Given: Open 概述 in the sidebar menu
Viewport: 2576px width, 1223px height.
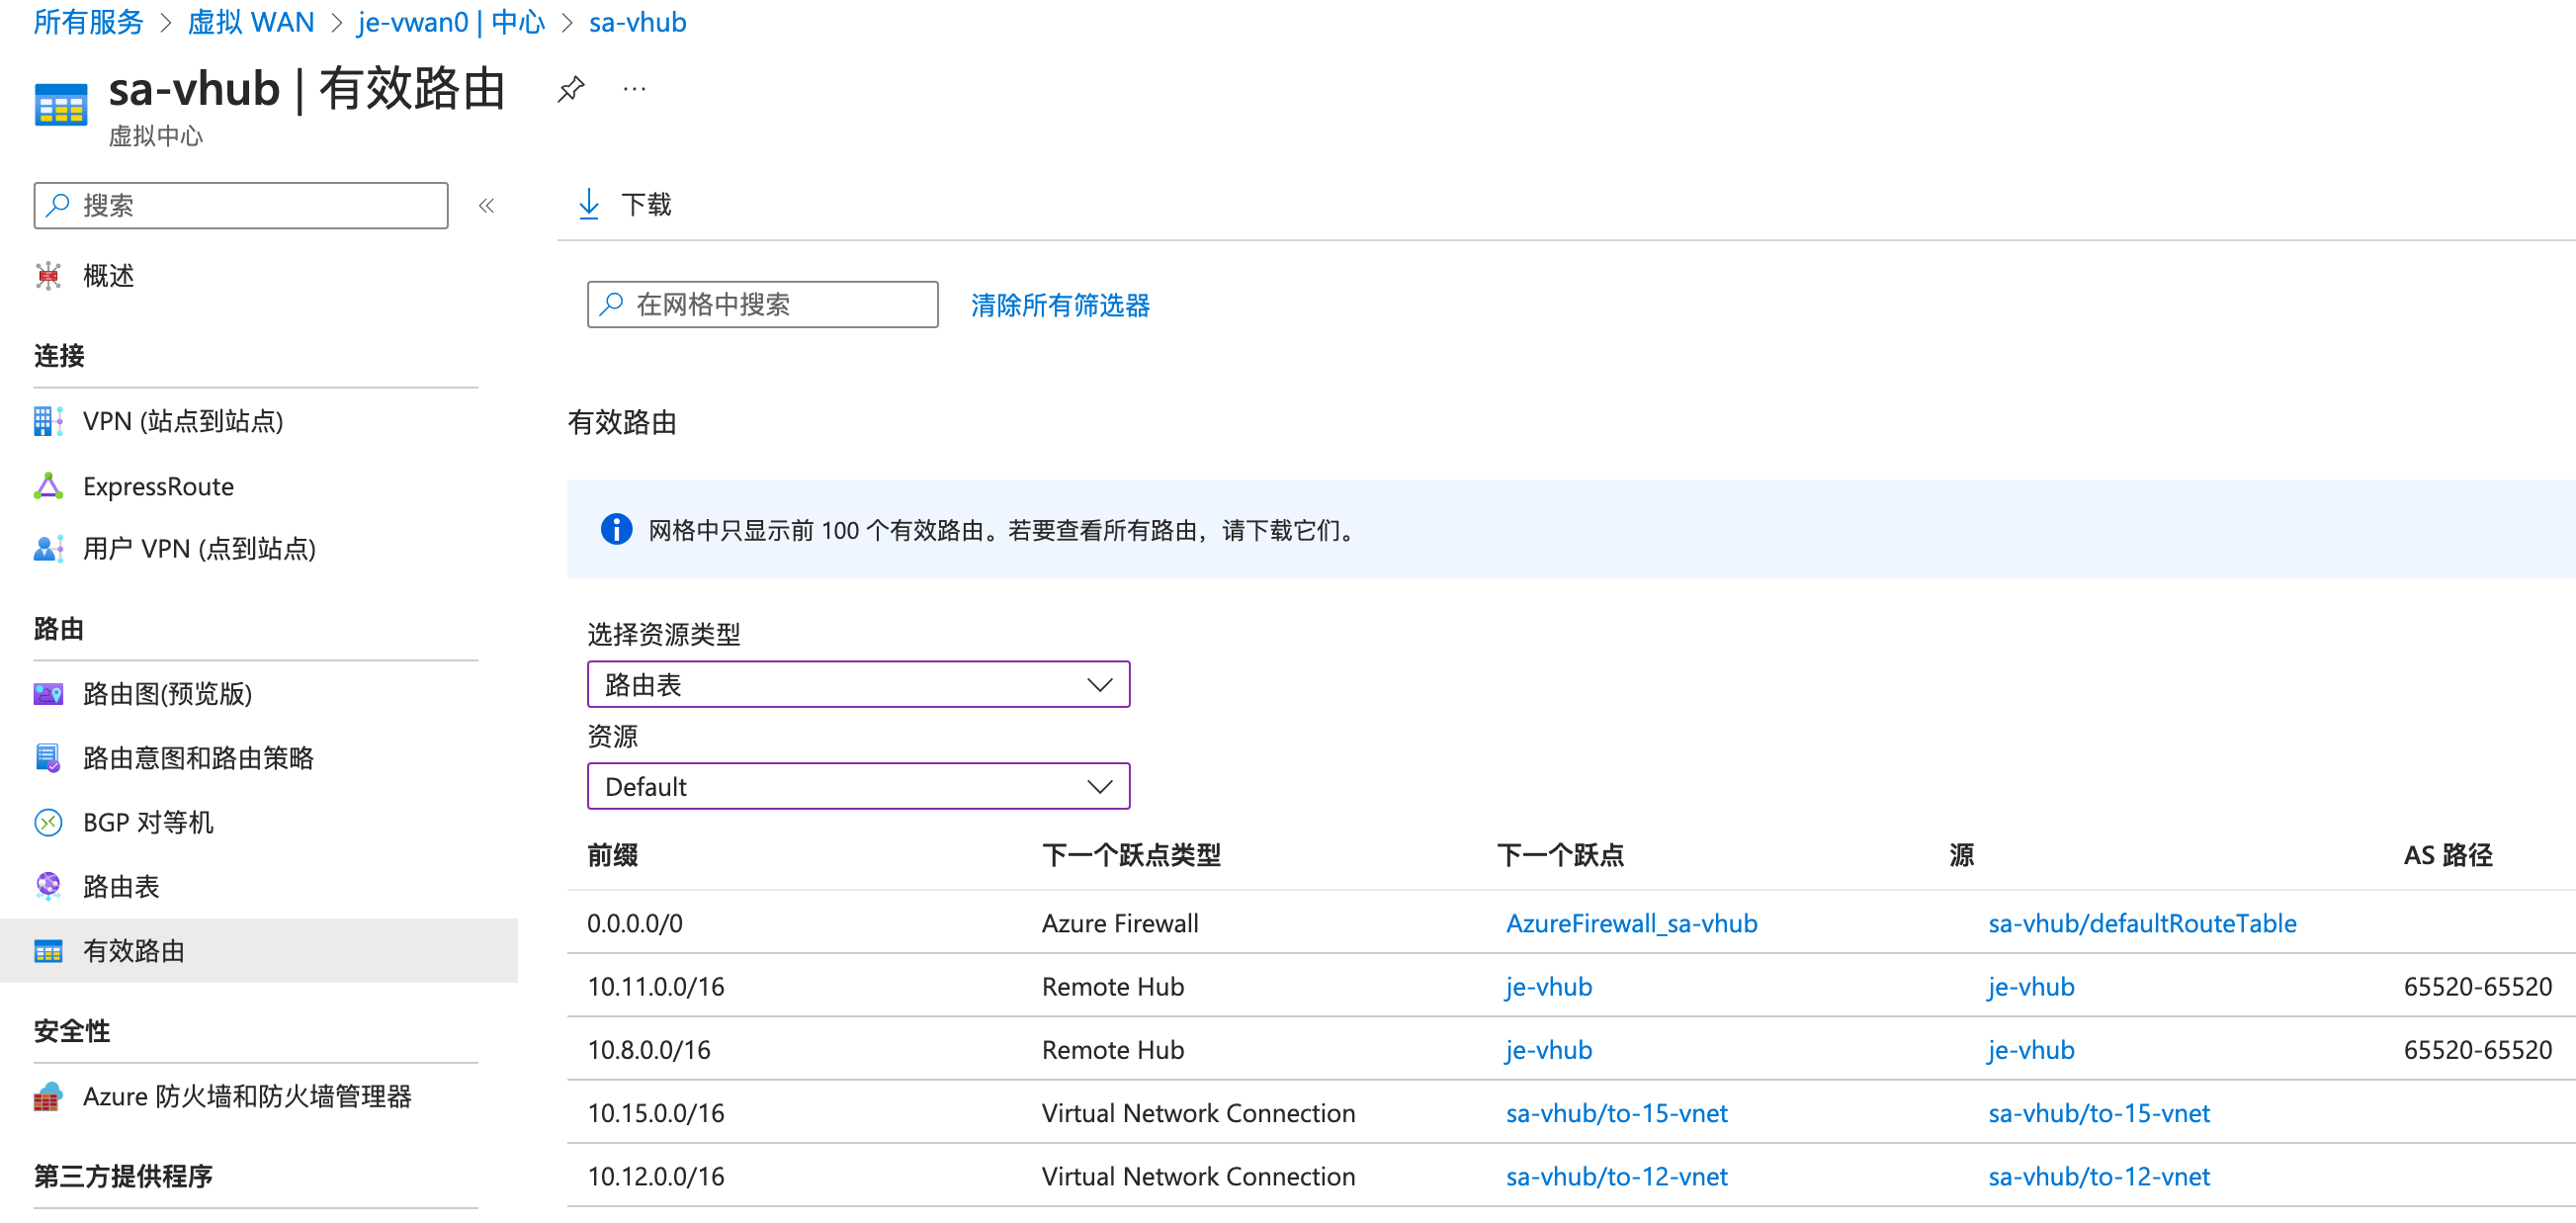Looking at the screenshot, I should (x=108, y=276).
